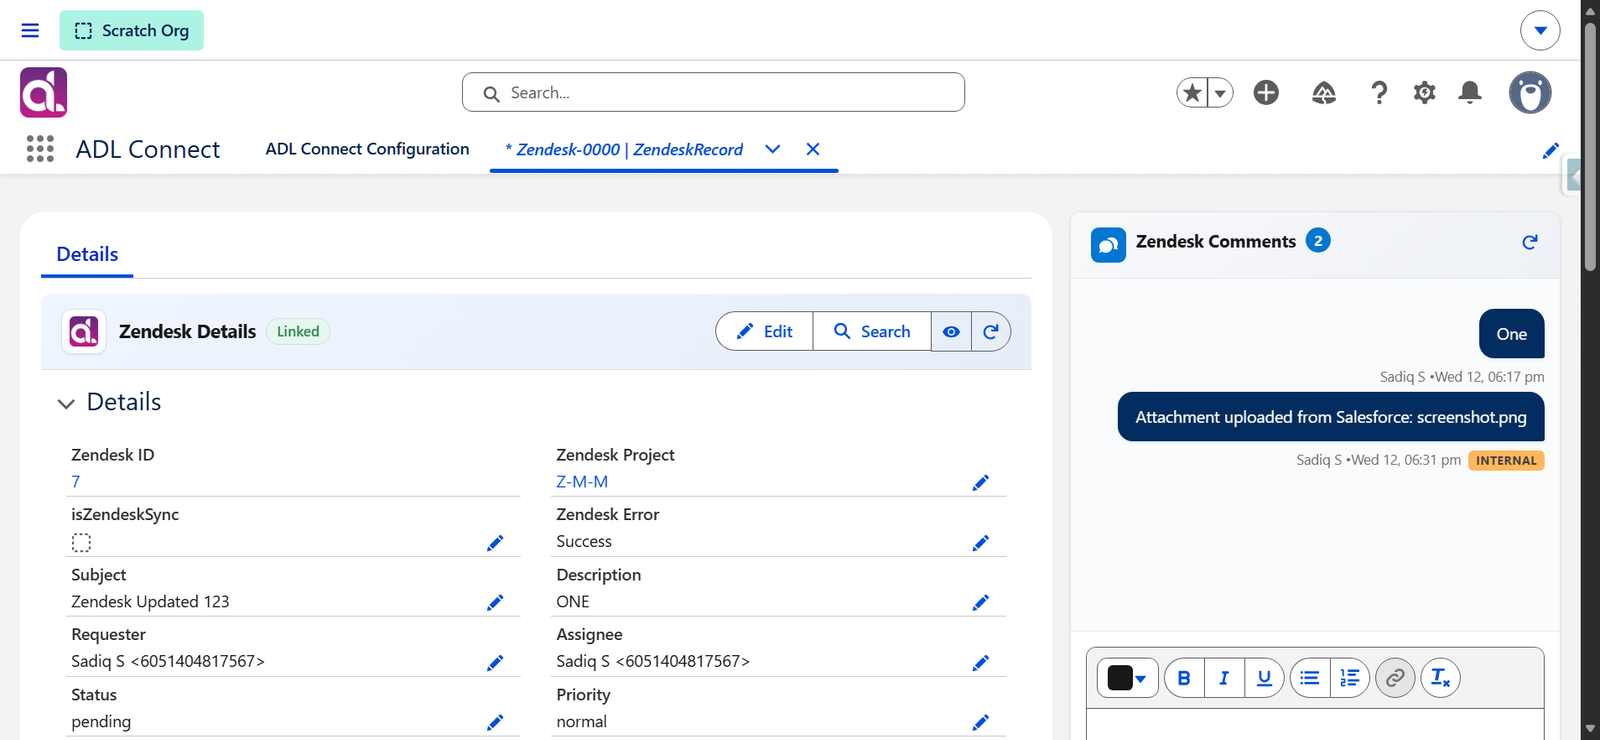Open the user profile avatar
This screenshot has height=740, width=1600.
click(x=1530, y=92)
